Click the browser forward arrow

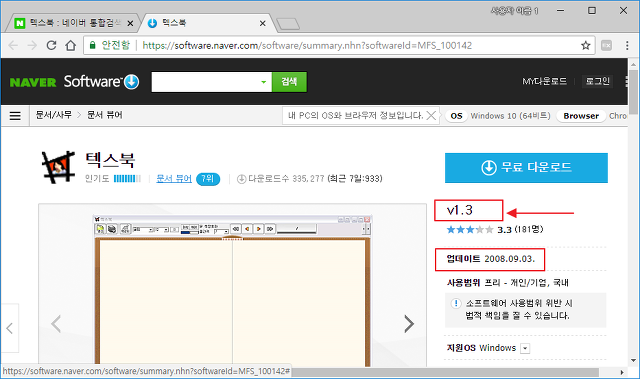click(32, 45)
